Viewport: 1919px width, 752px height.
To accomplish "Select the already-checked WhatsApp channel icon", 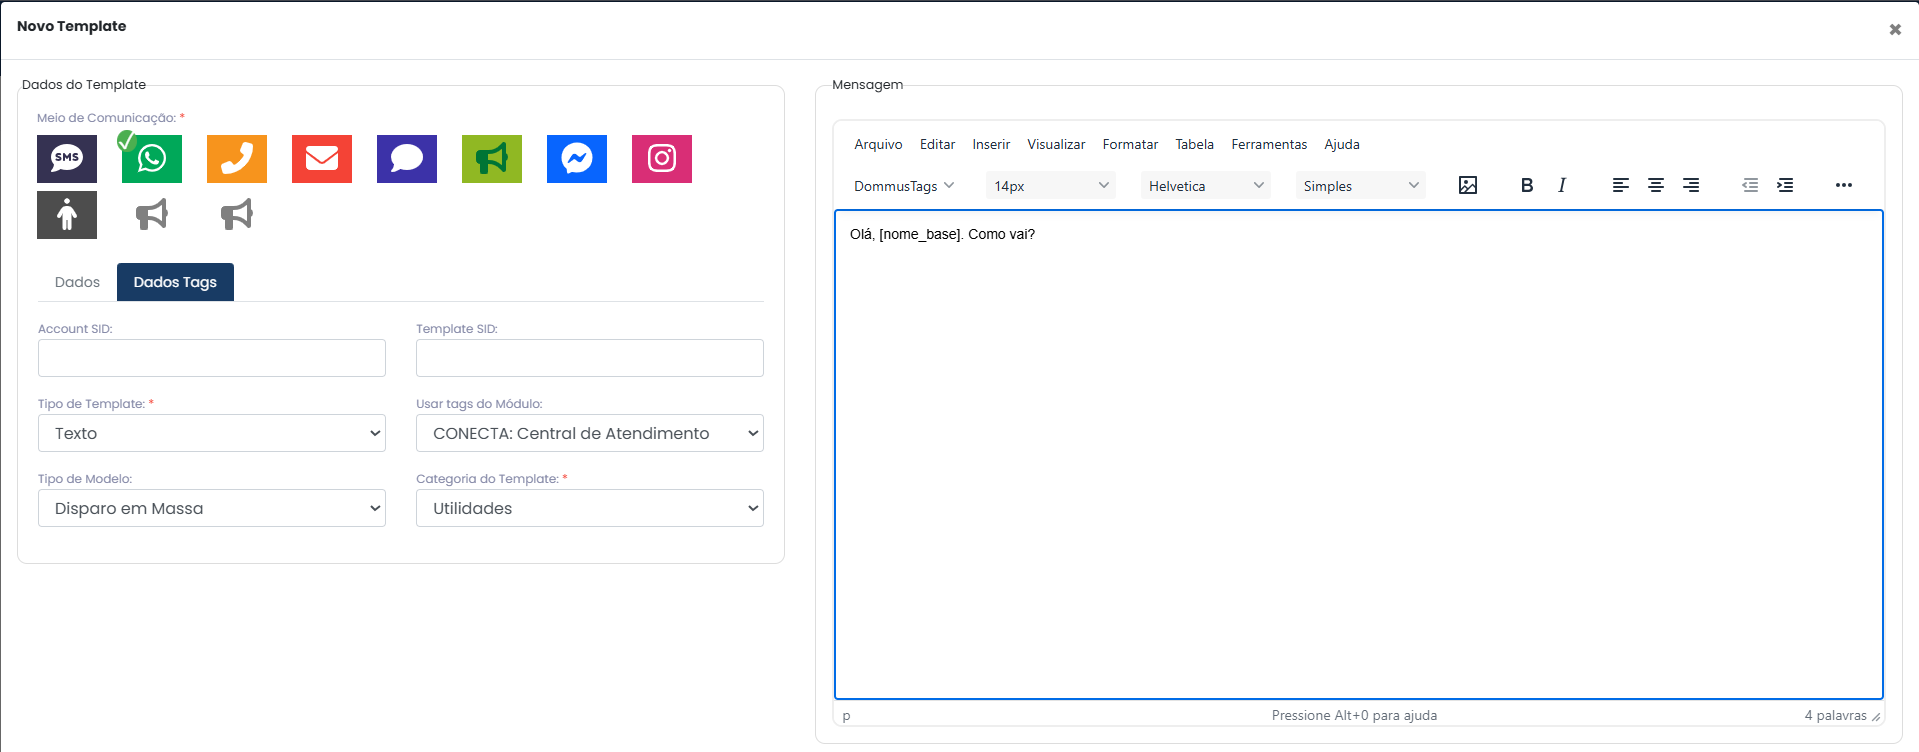I will (x=152, y=159).
